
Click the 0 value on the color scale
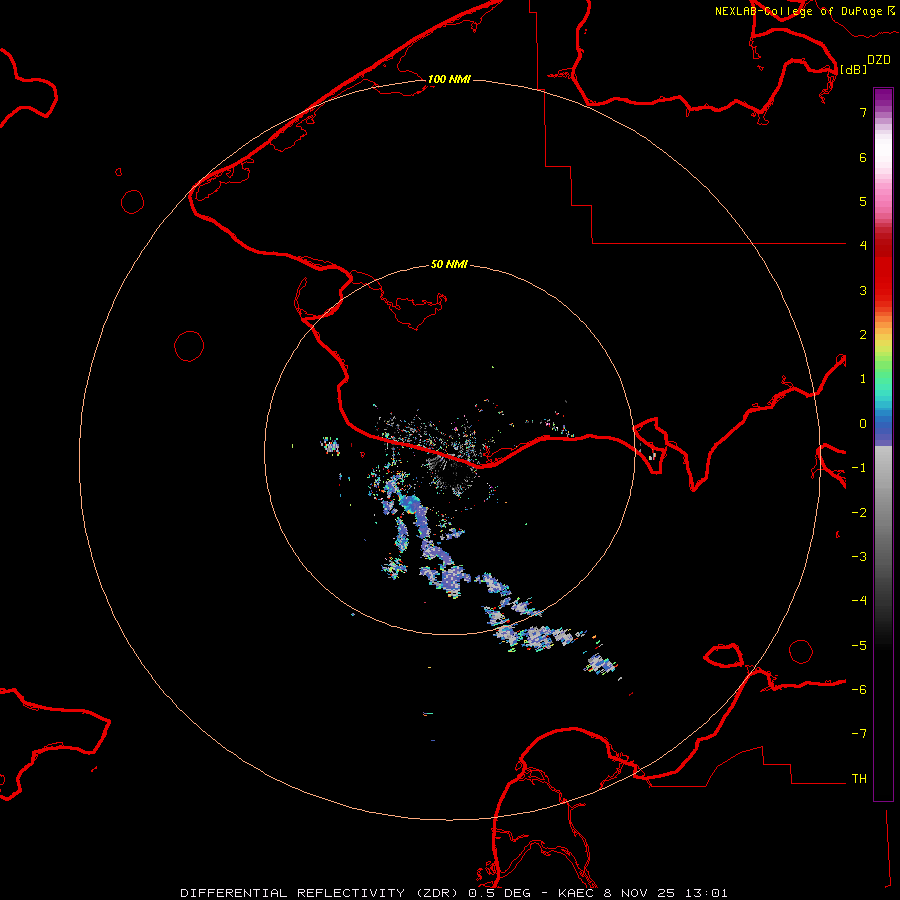coord(863,424)
